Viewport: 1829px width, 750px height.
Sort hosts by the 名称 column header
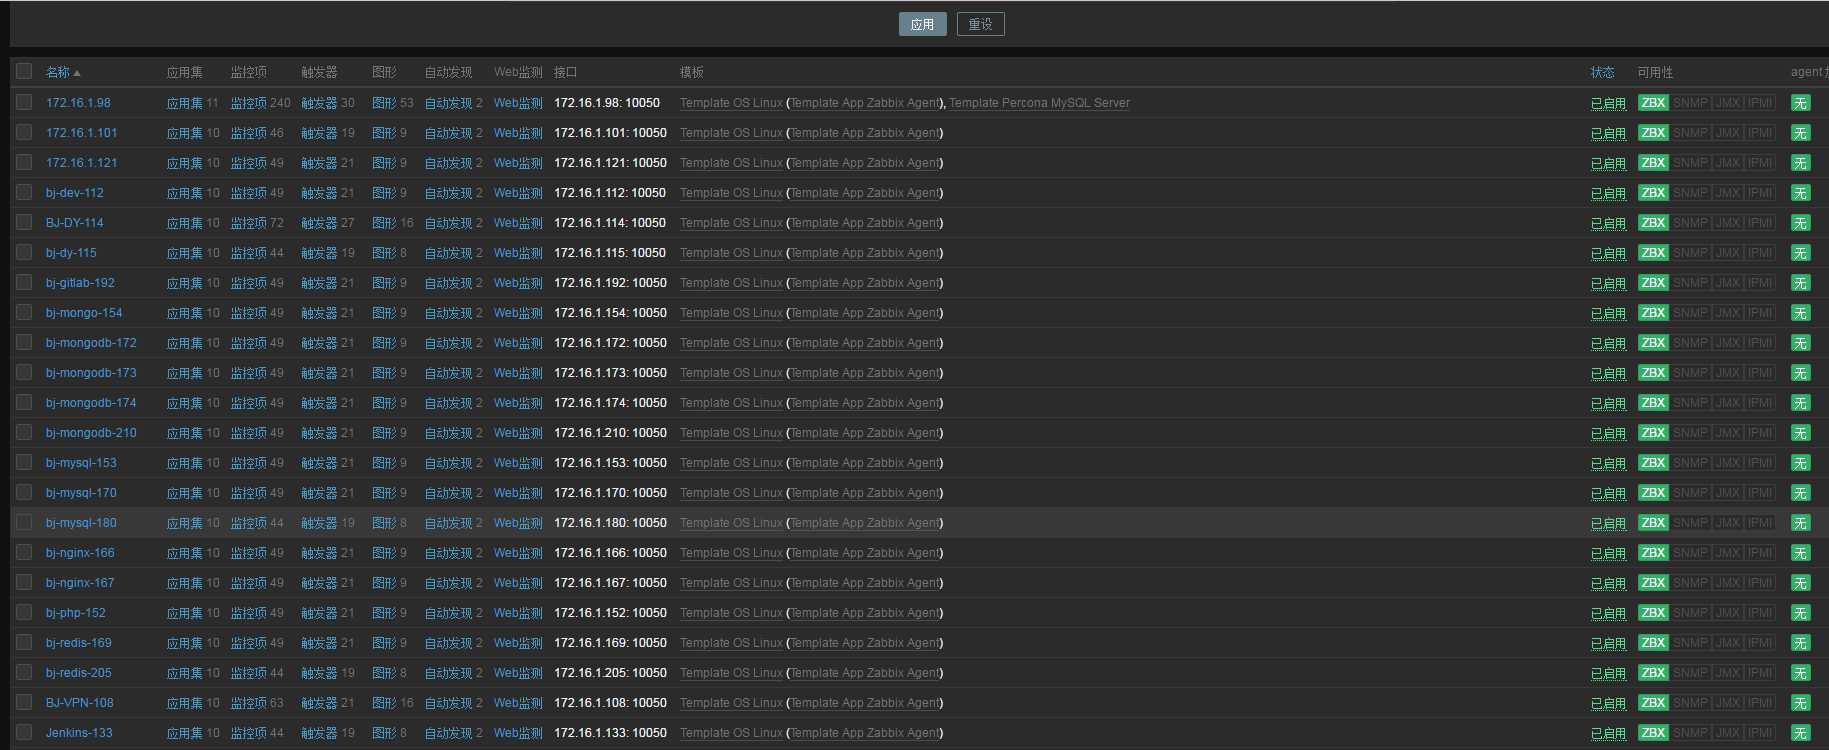click(58, 72)
